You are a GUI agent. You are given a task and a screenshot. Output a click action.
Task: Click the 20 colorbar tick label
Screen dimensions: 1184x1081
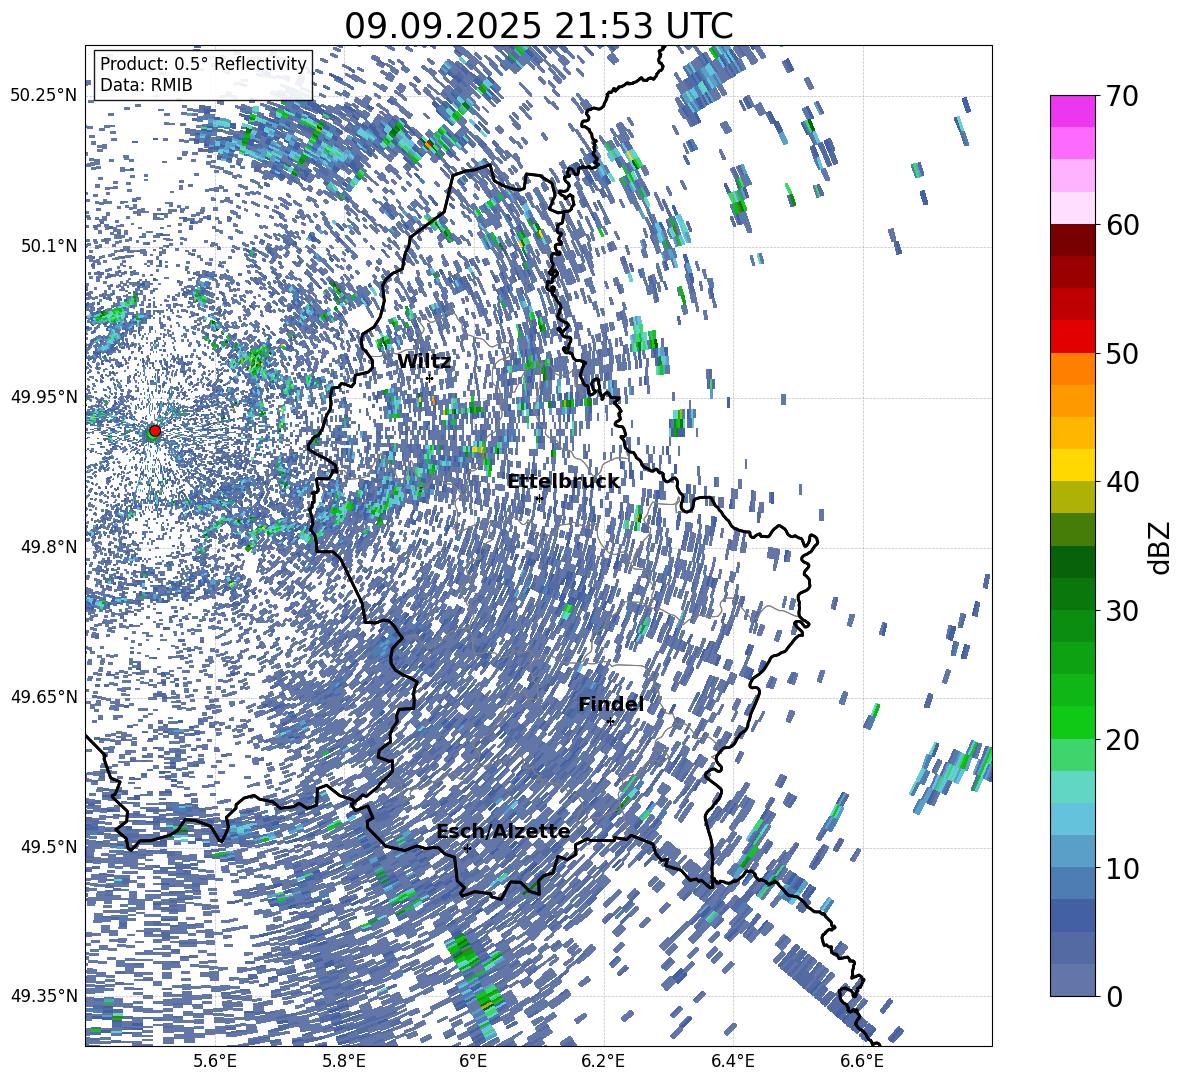[x=1123, y=740]
